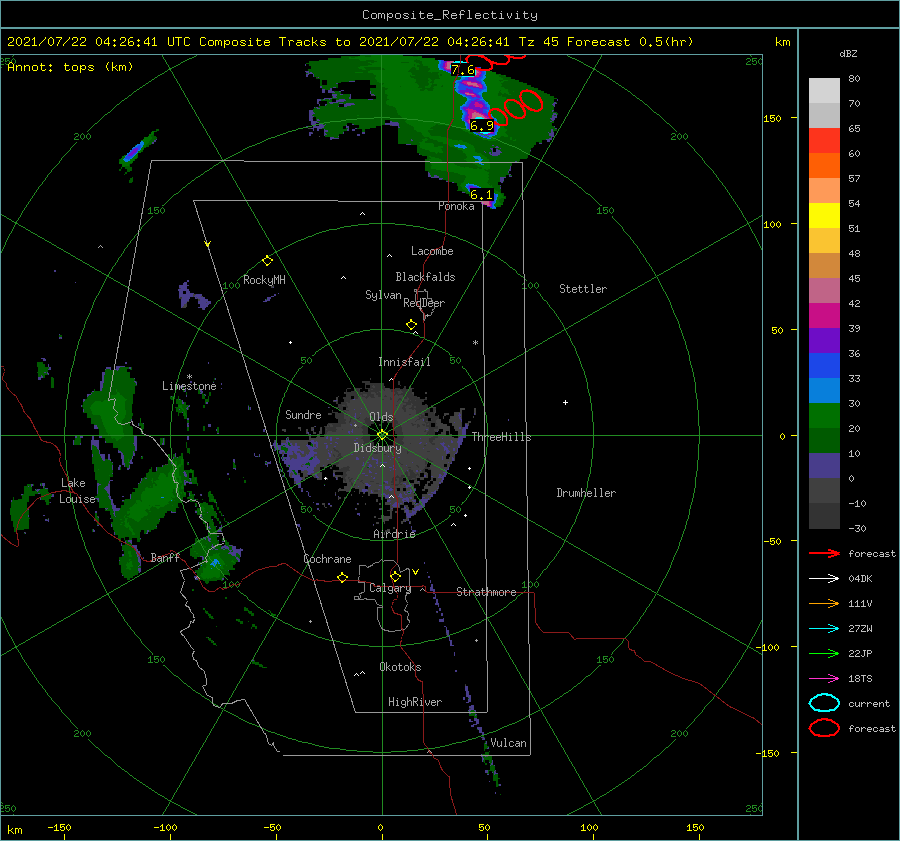Viewport: 900px width, 841px height.
Task: Click the Calgary city label
Action: coord(390,588)
